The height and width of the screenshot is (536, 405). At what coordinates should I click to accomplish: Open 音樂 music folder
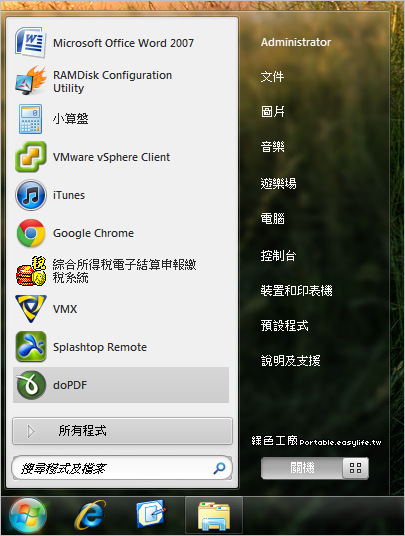272,147
